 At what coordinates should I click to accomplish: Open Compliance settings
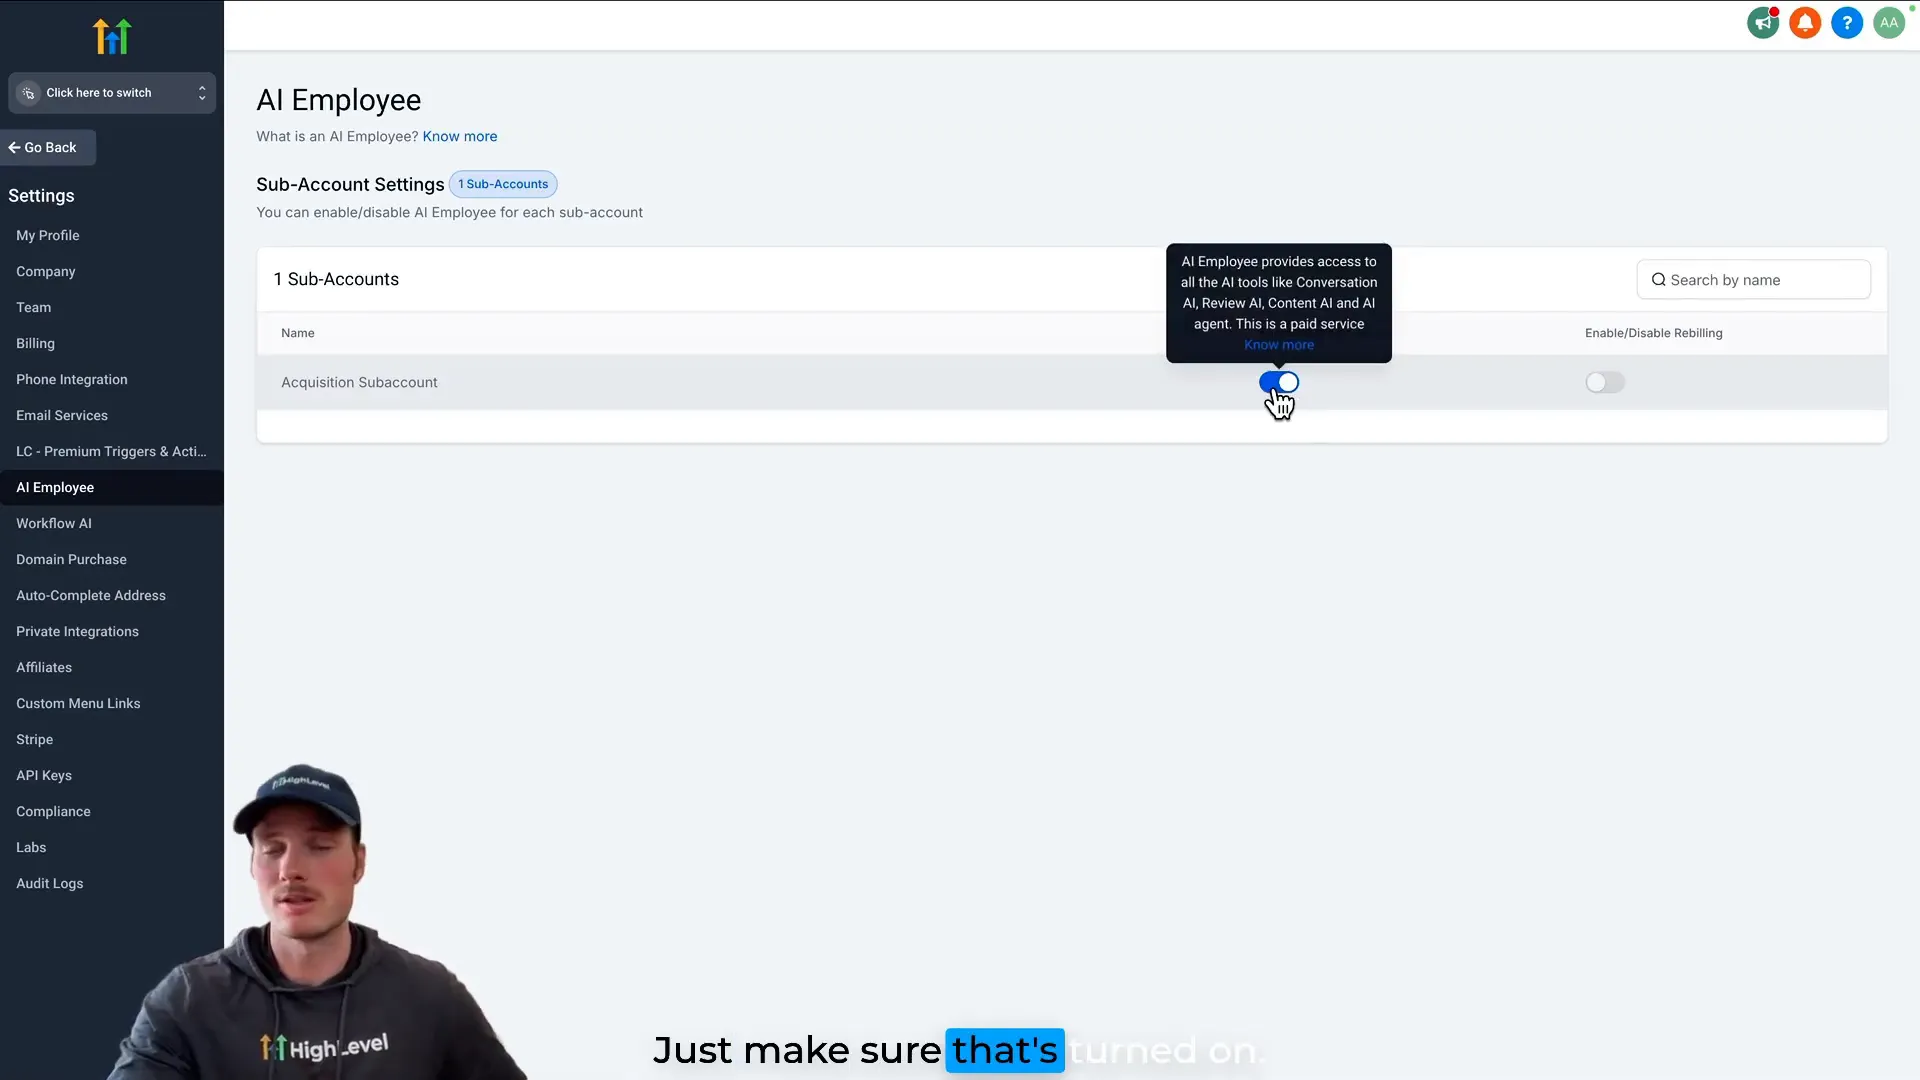click(53, 811)
